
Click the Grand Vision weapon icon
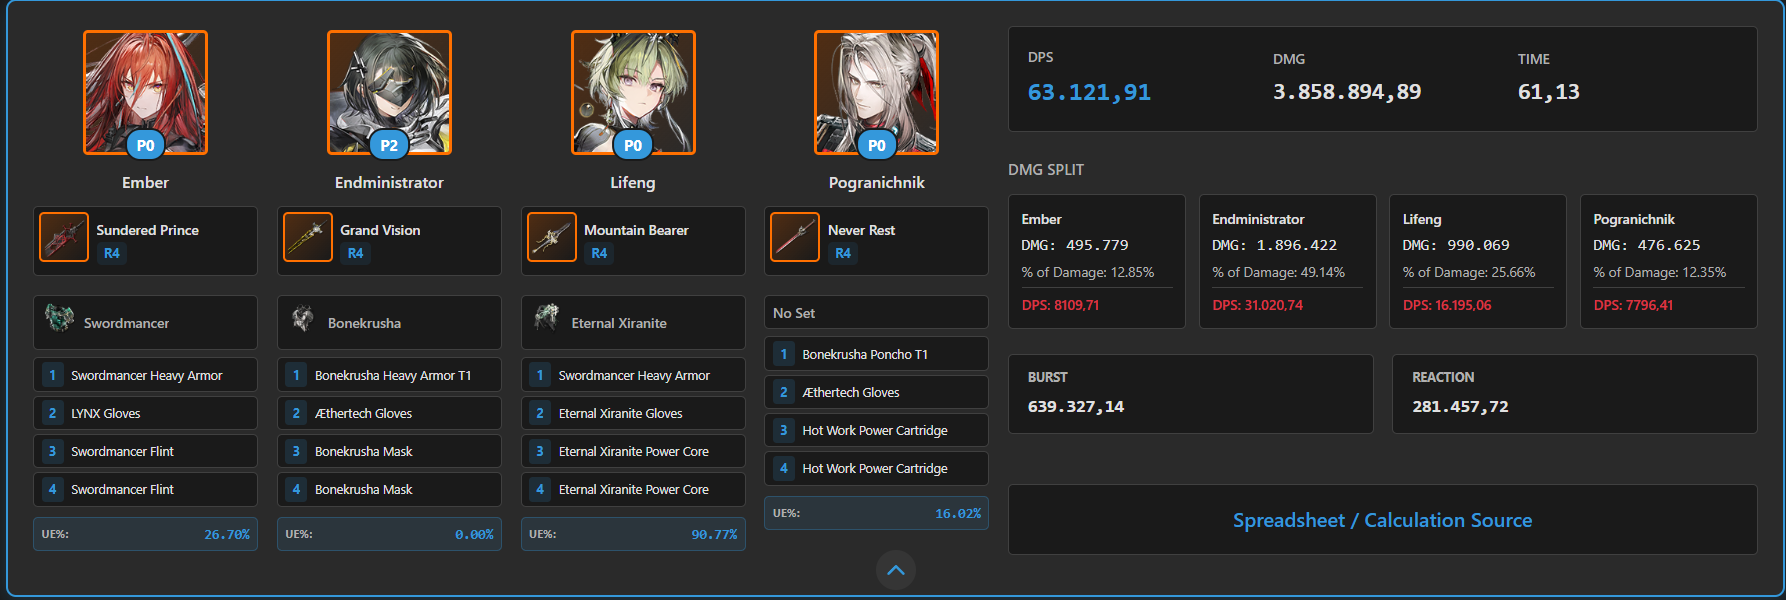(x=308, y=237)
